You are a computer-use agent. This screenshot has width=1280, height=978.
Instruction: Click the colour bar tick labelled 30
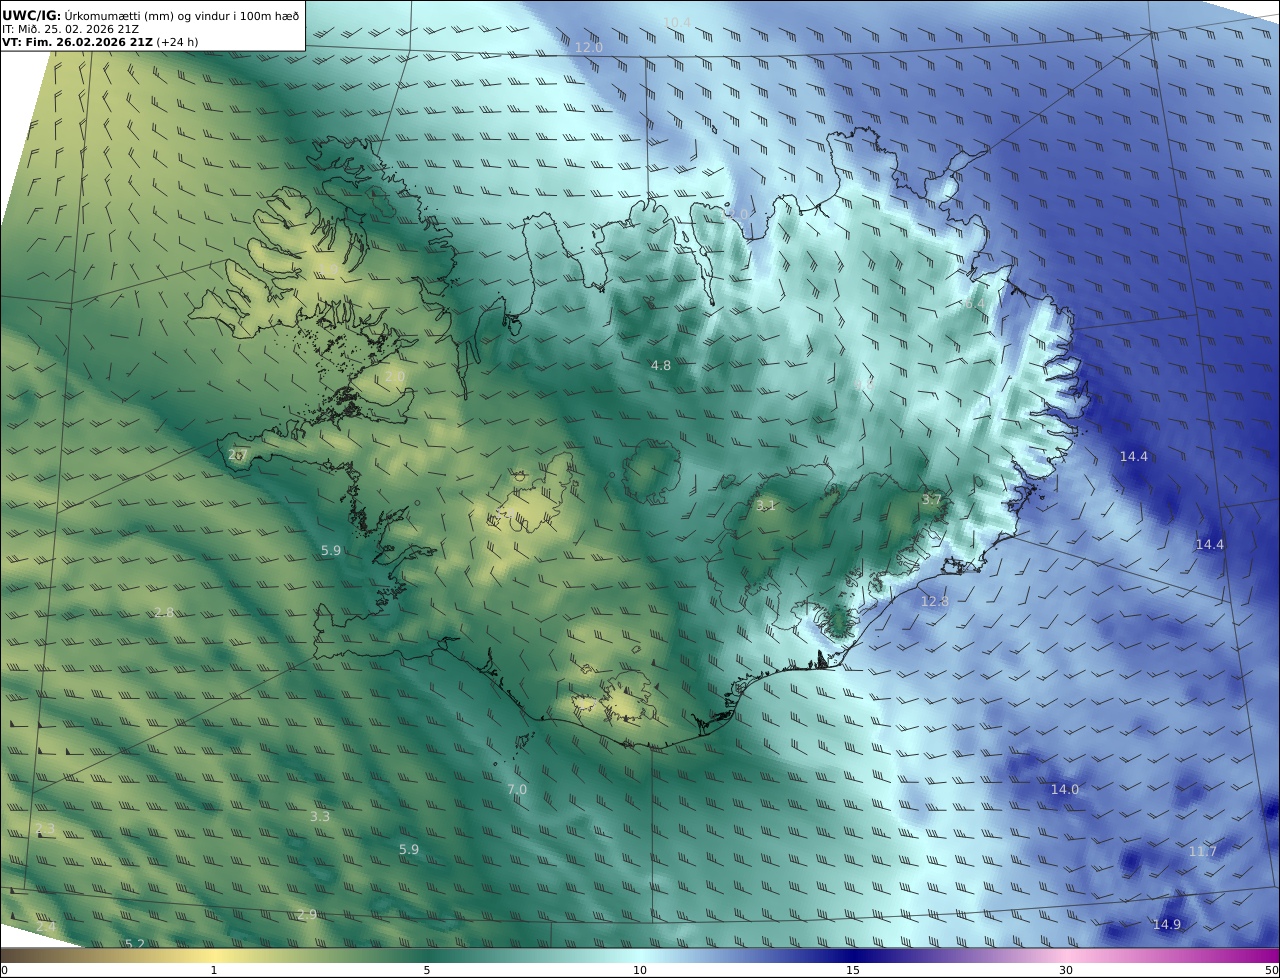point(1066,970)
